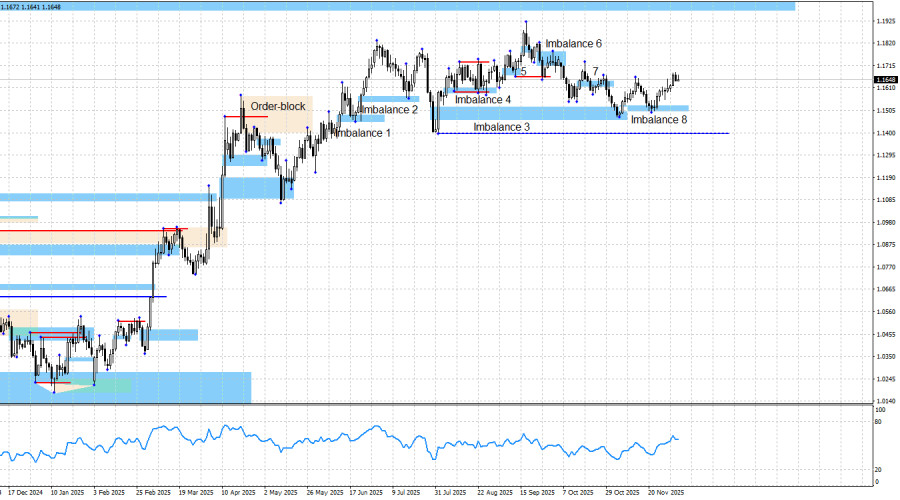Click the 17 Dec 2024 date label
This screenshot has height=500, width=900.
pos(25,493)
